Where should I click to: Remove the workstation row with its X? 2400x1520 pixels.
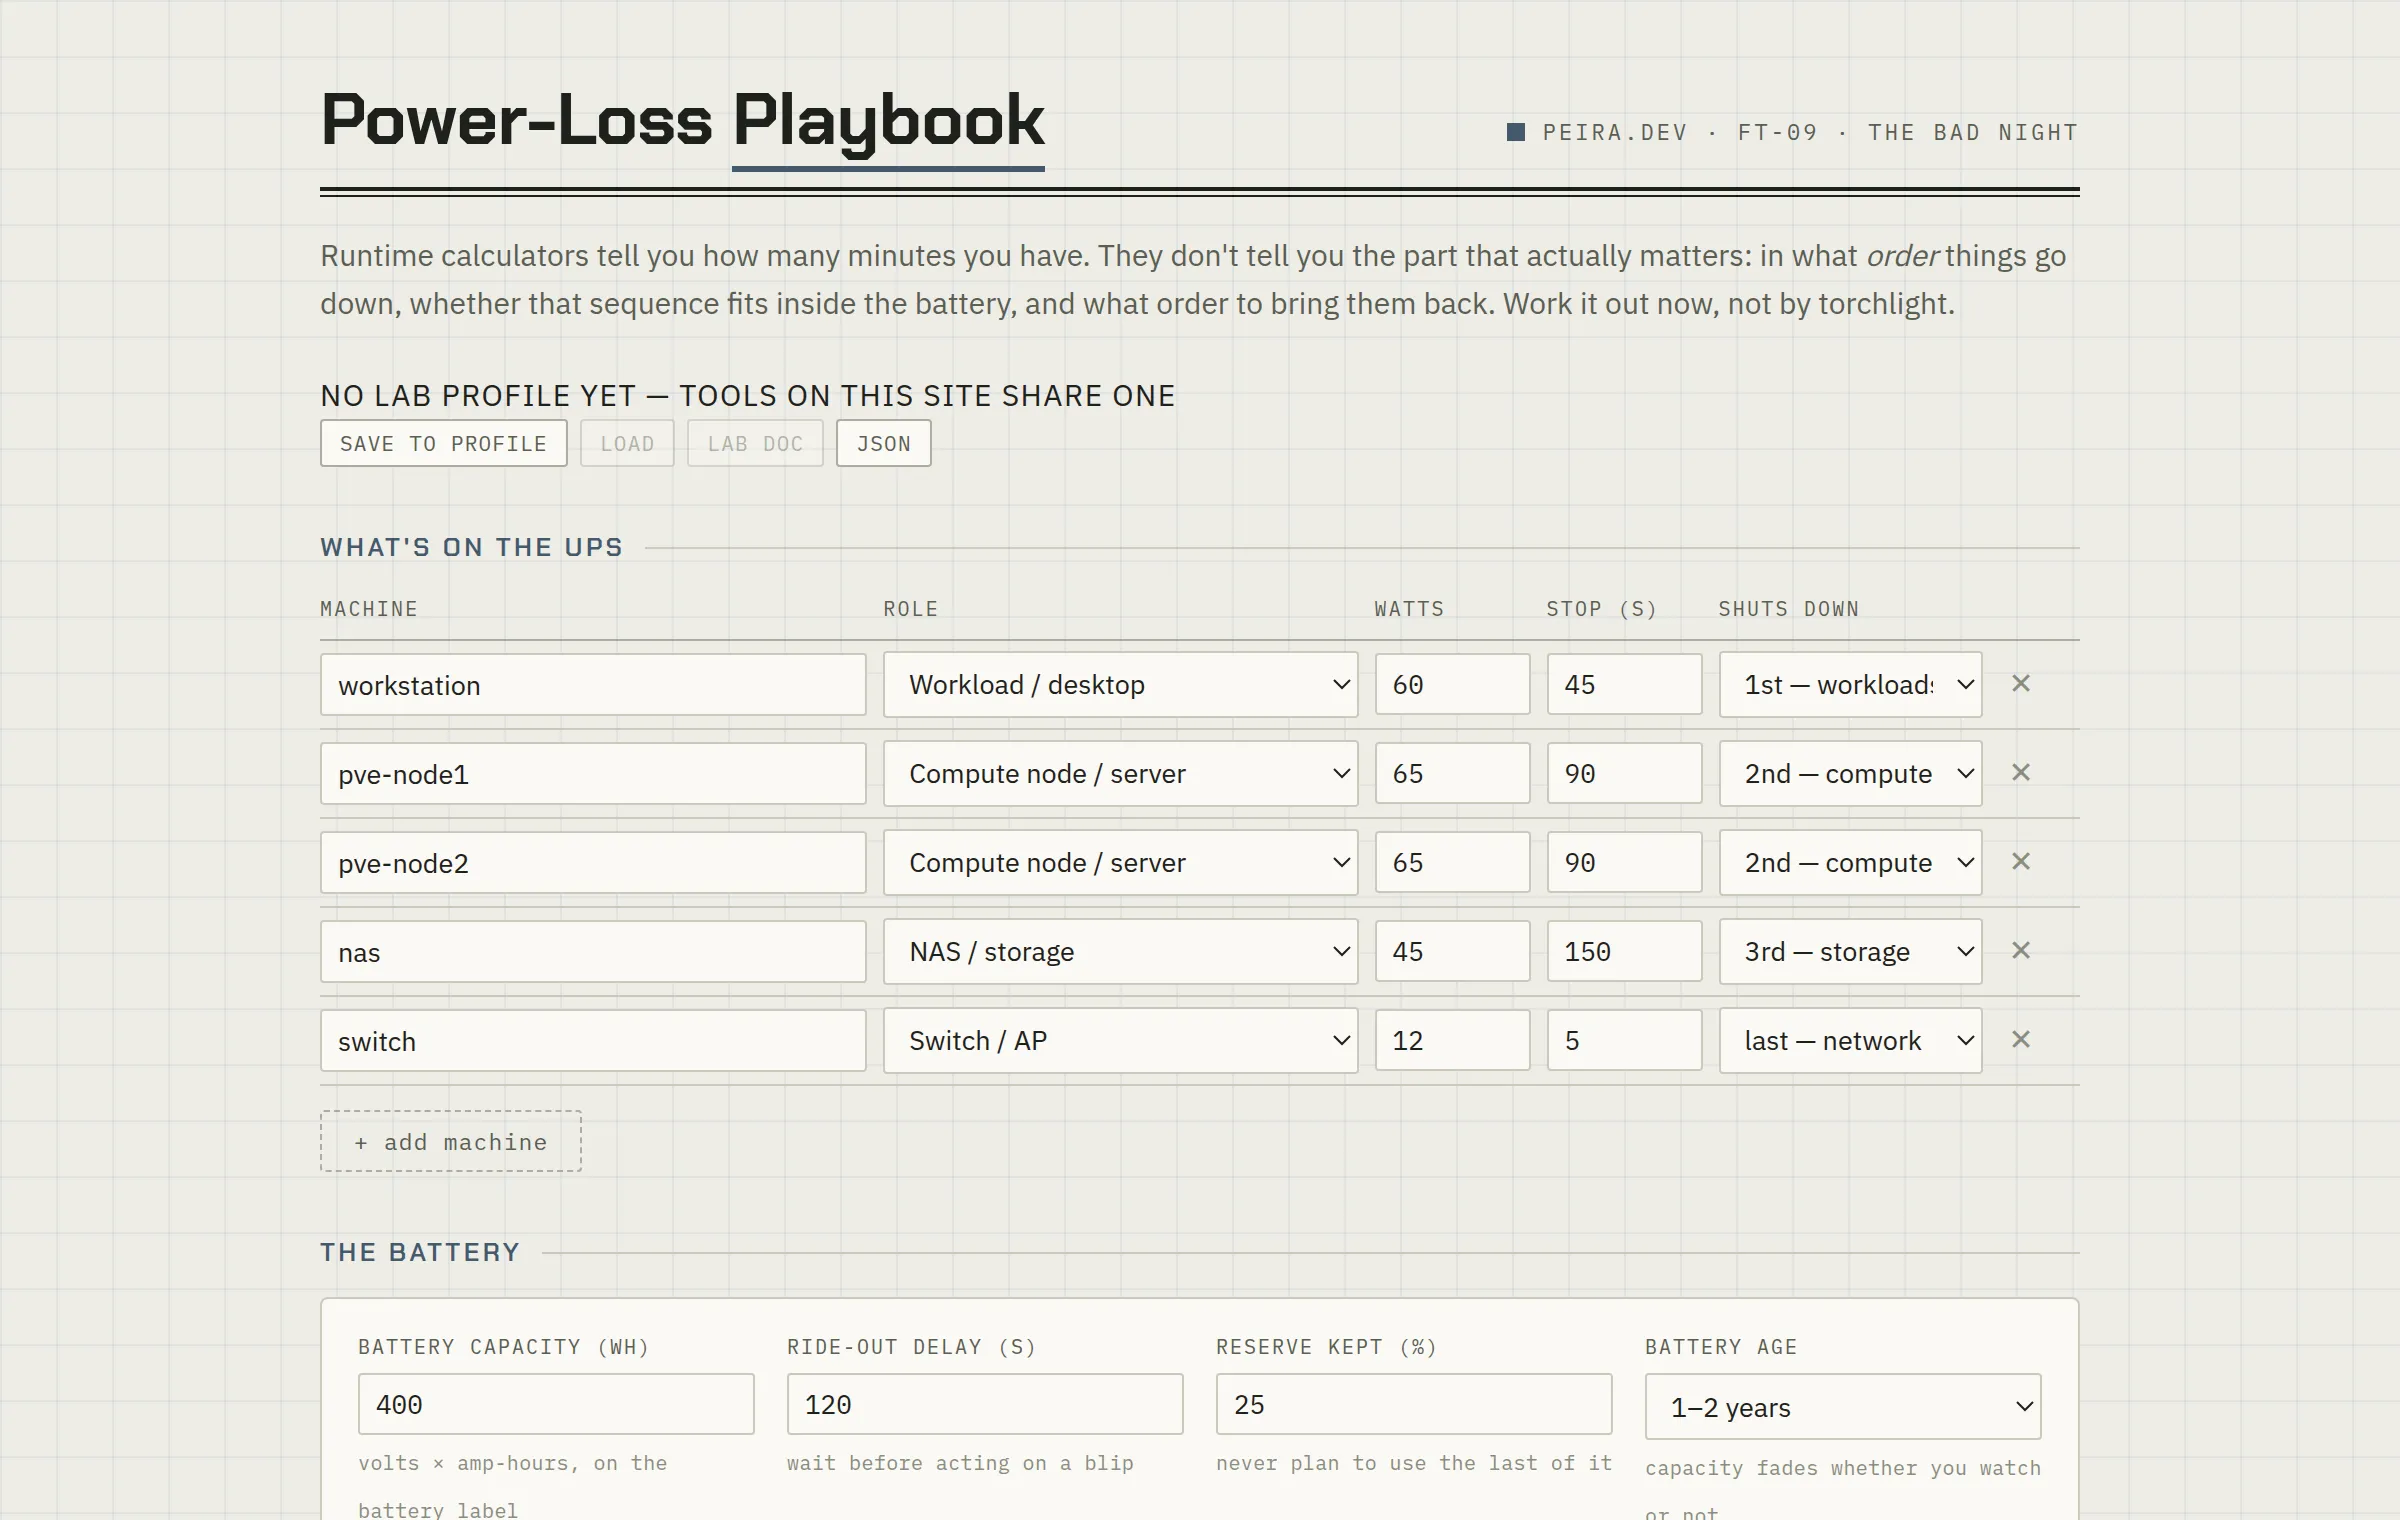2020,684
